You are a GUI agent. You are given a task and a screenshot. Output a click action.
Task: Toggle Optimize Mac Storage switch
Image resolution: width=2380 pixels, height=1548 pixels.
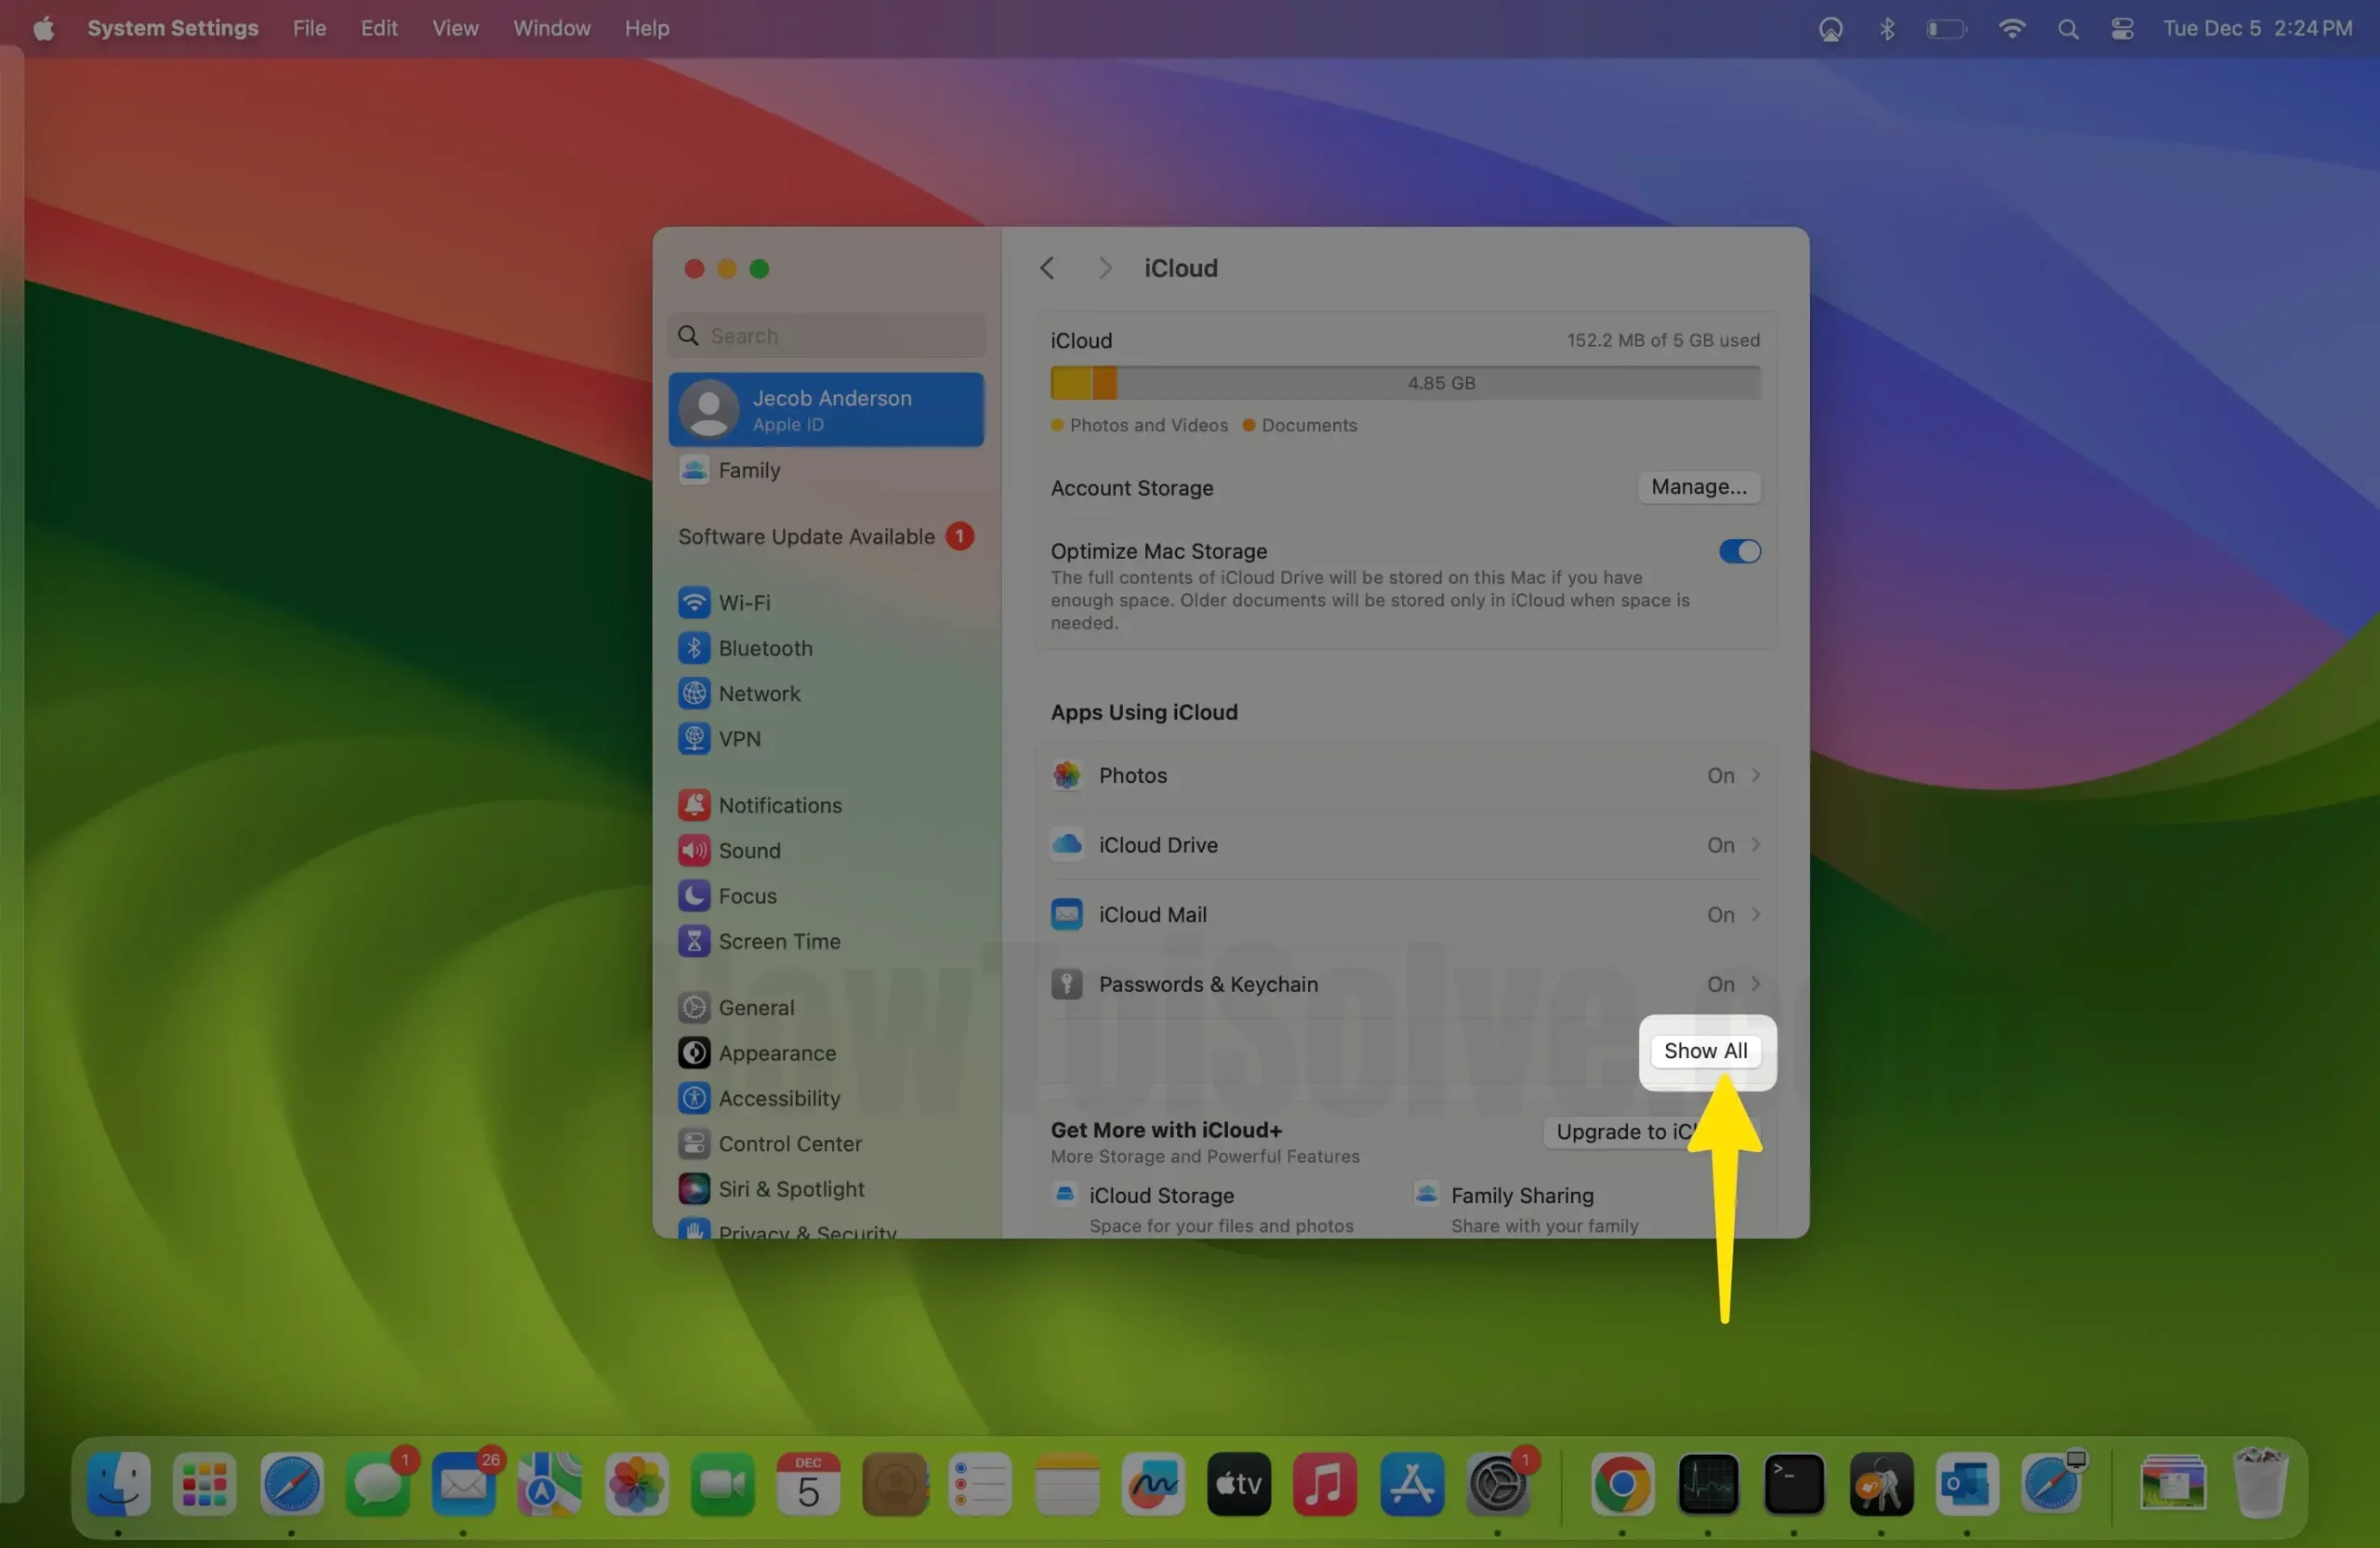pyautogui.click(x=1739, y=552)
